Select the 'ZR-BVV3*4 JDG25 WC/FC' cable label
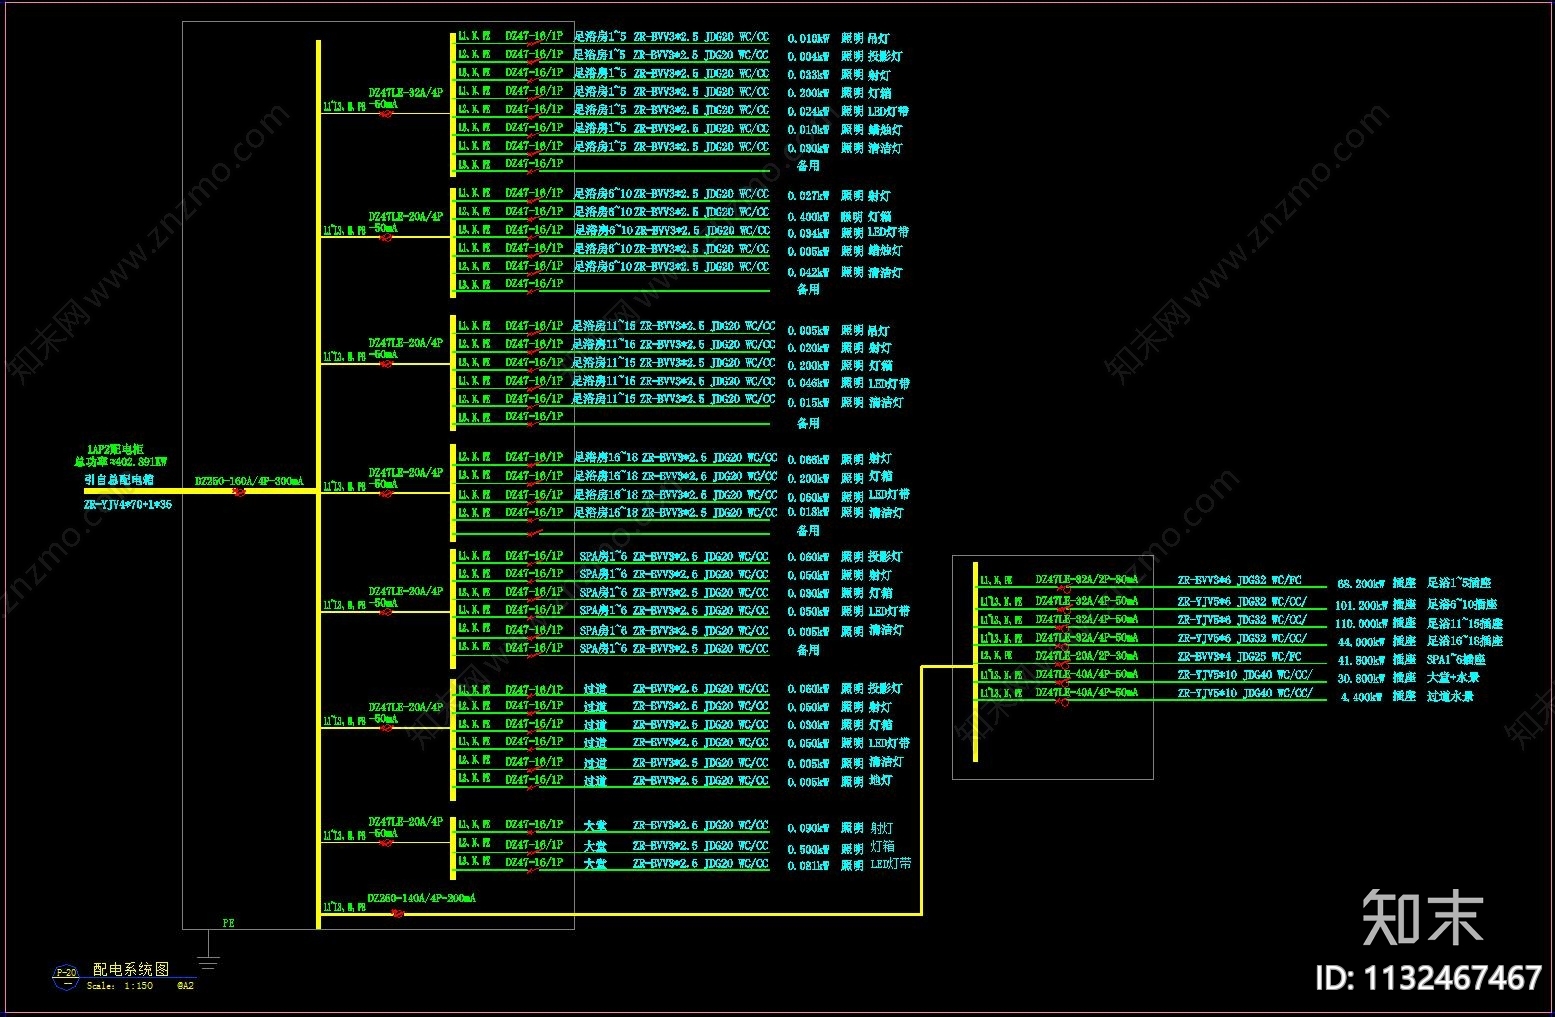Image resolution: width=1555 pixels, height=1017 pixels. pos(1239,657)
